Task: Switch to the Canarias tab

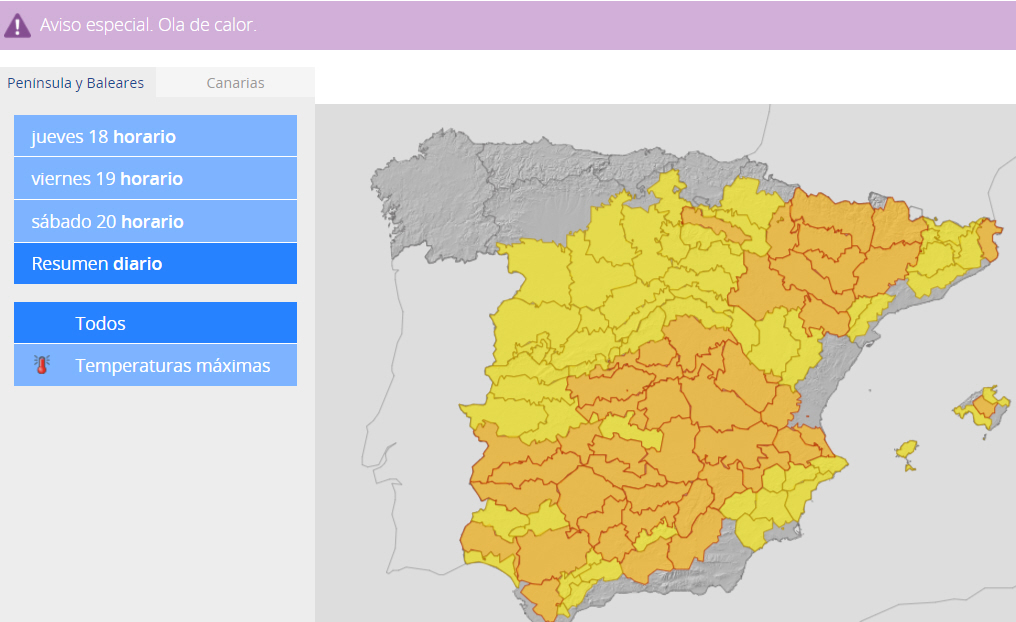Action: [x=235, y=83]
